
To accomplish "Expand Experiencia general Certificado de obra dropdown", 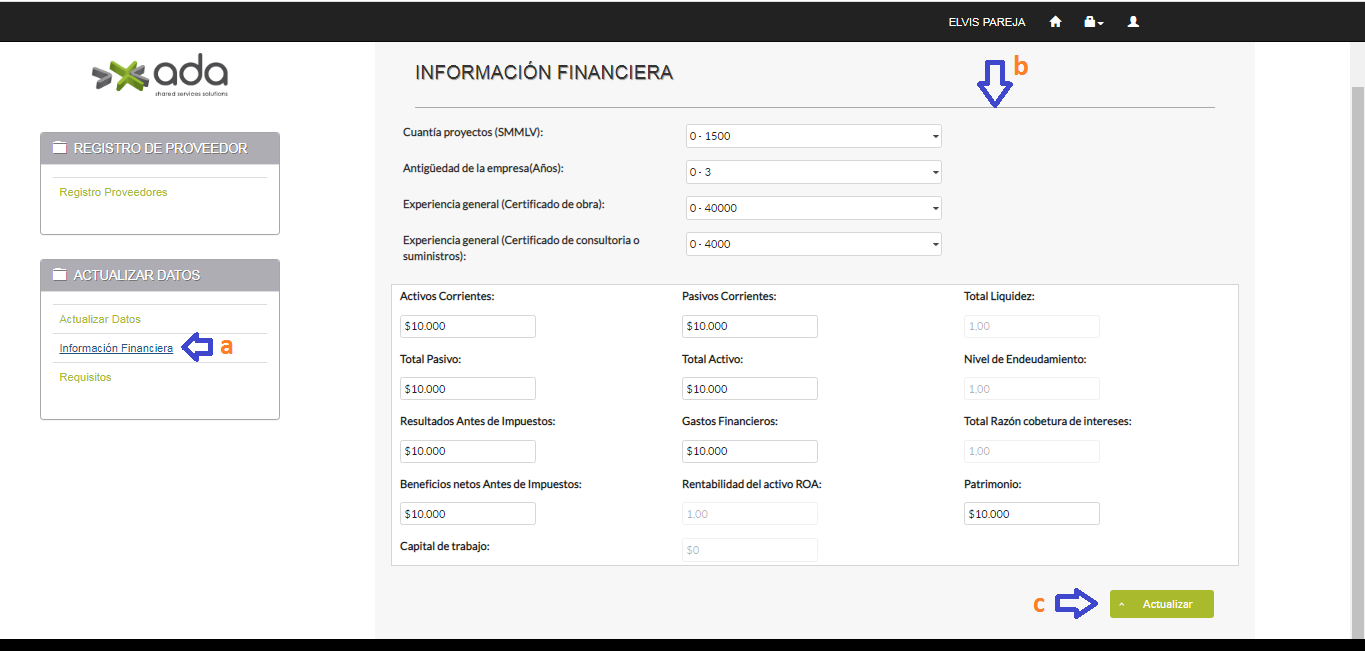I will [x=813, y=208].
